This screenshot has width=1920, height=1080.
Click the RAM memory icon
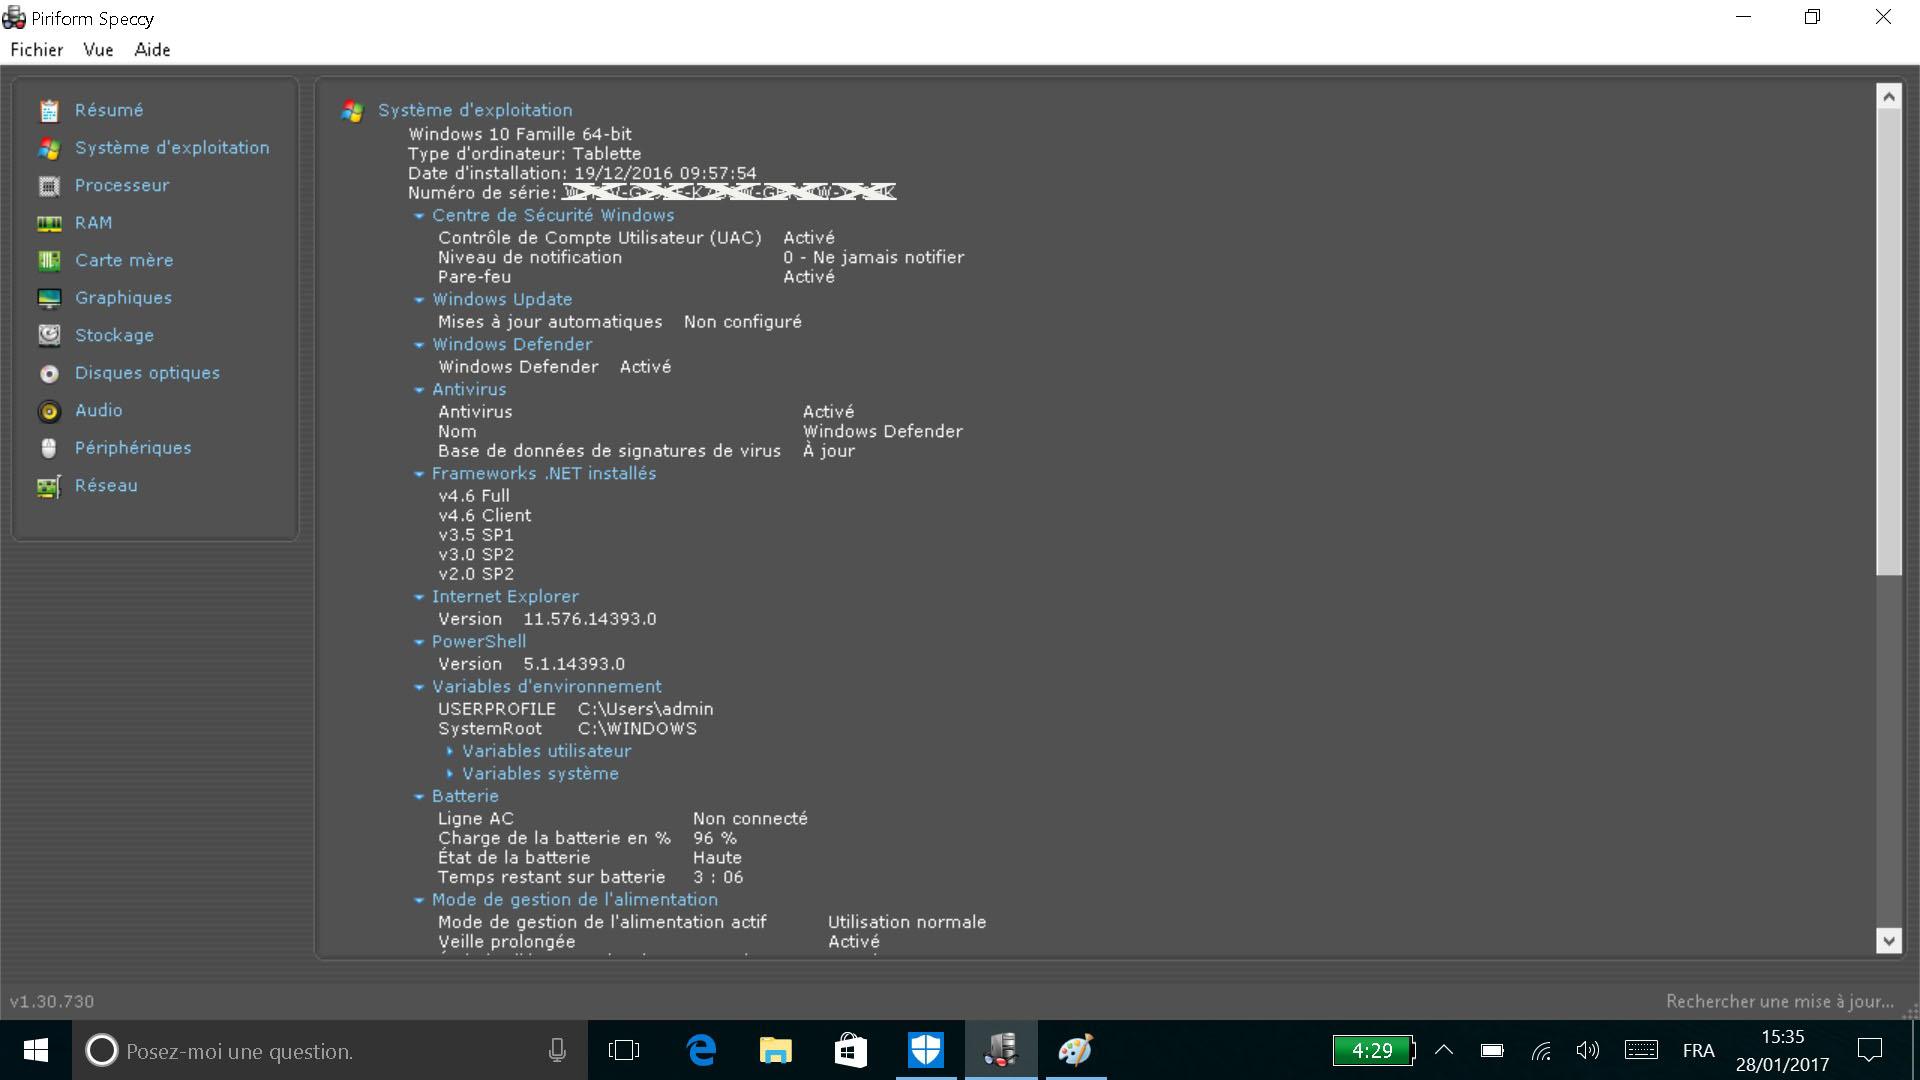(49, 223)
